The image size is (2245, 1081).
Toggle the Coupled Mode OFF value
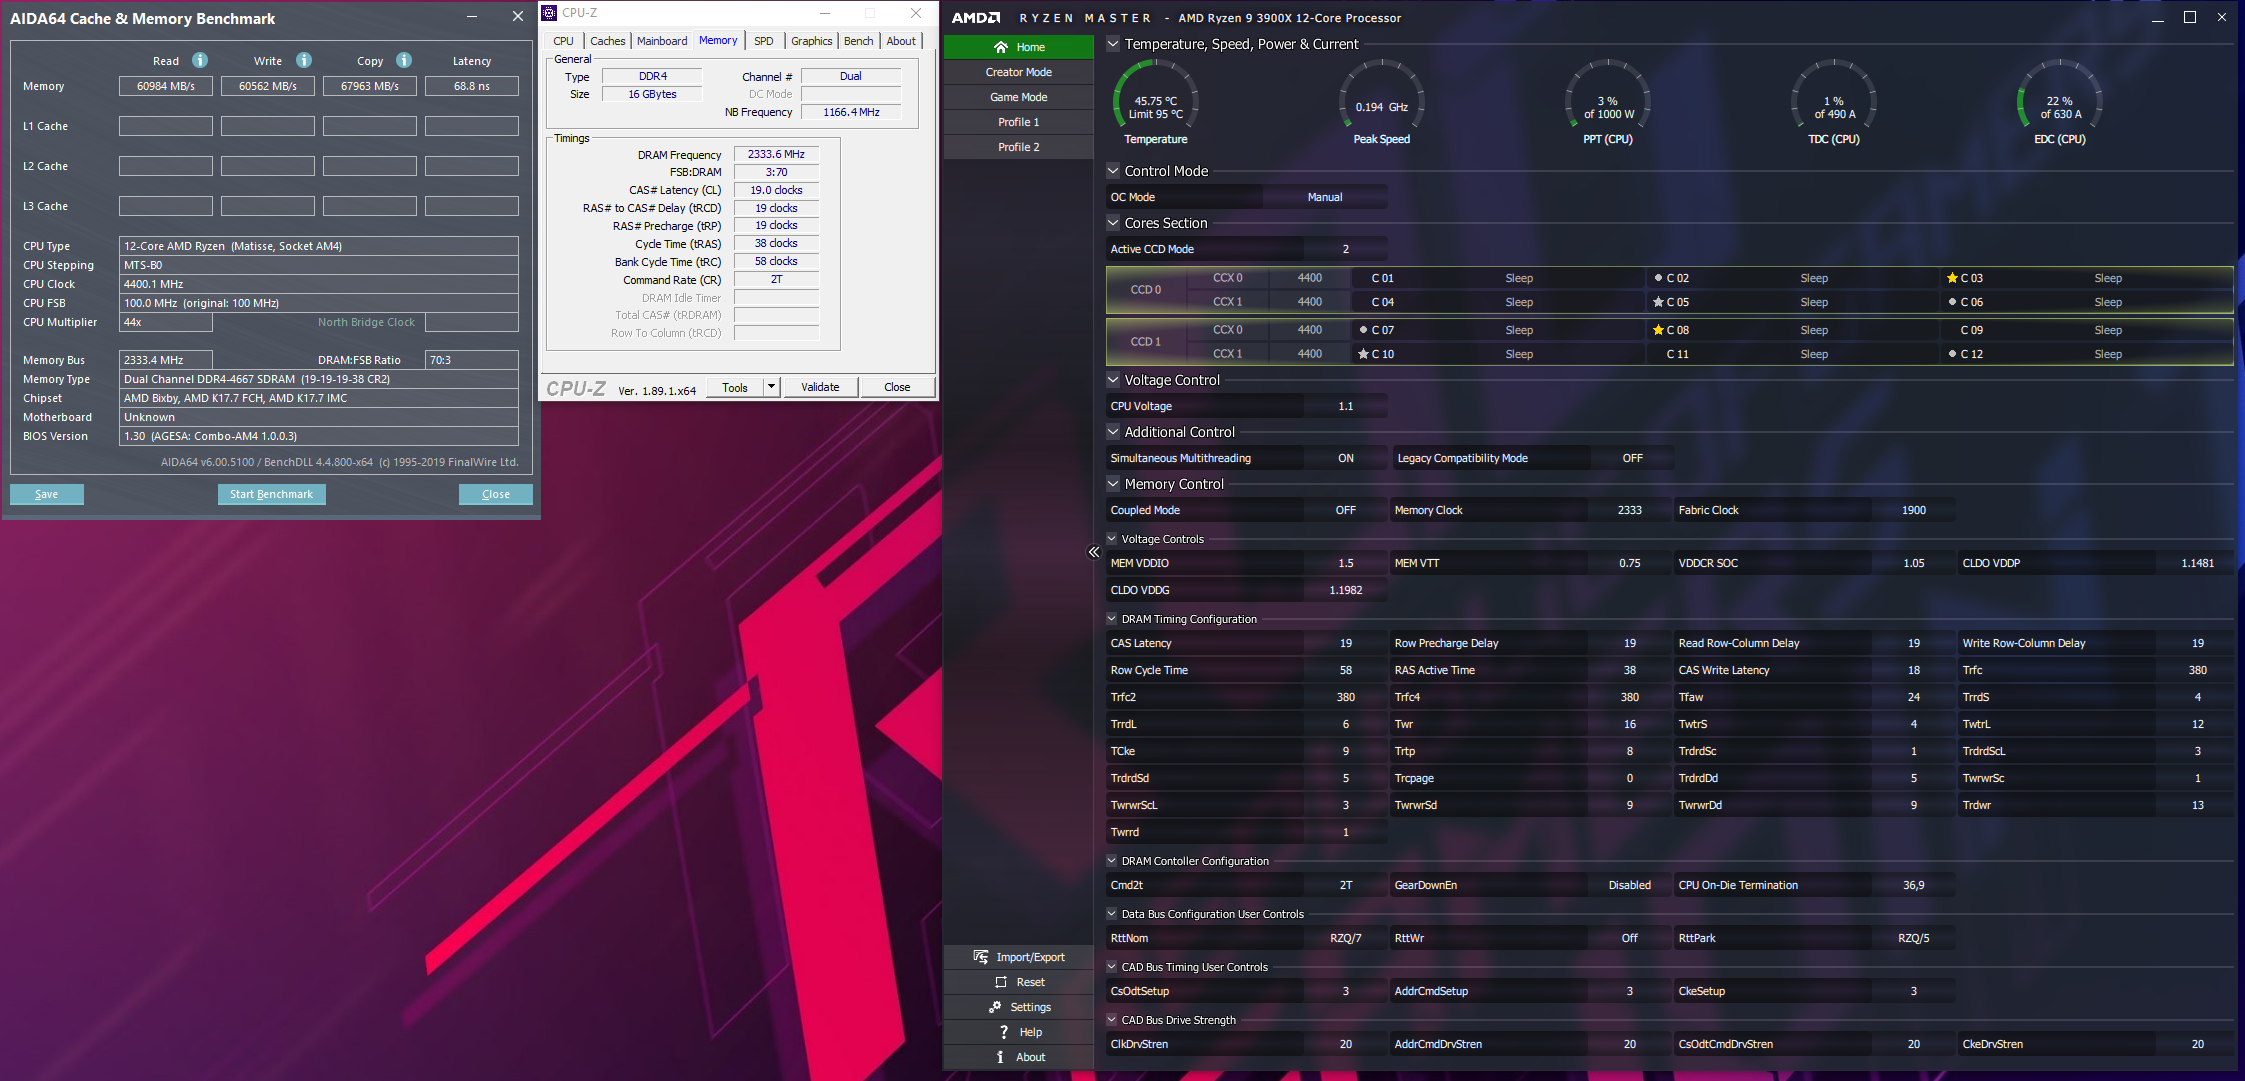(1345, 510)
